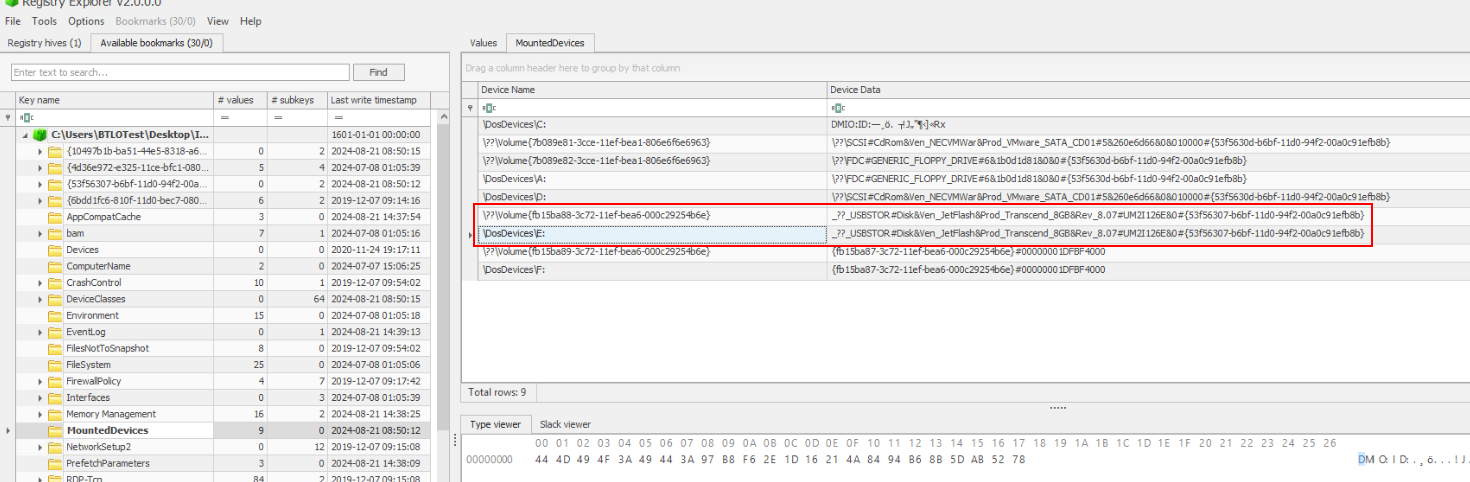Click the AppCompatCache folder icon
This screenshot has height=482, width=1470.
(55, 217)
